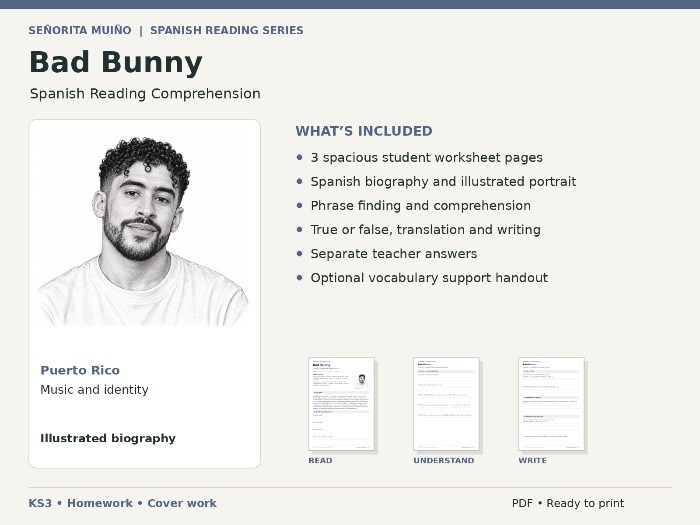Screen dimensions: 700x525
Task: Click the 'KS3' footer tag
Action: click(x=40, y=503)
